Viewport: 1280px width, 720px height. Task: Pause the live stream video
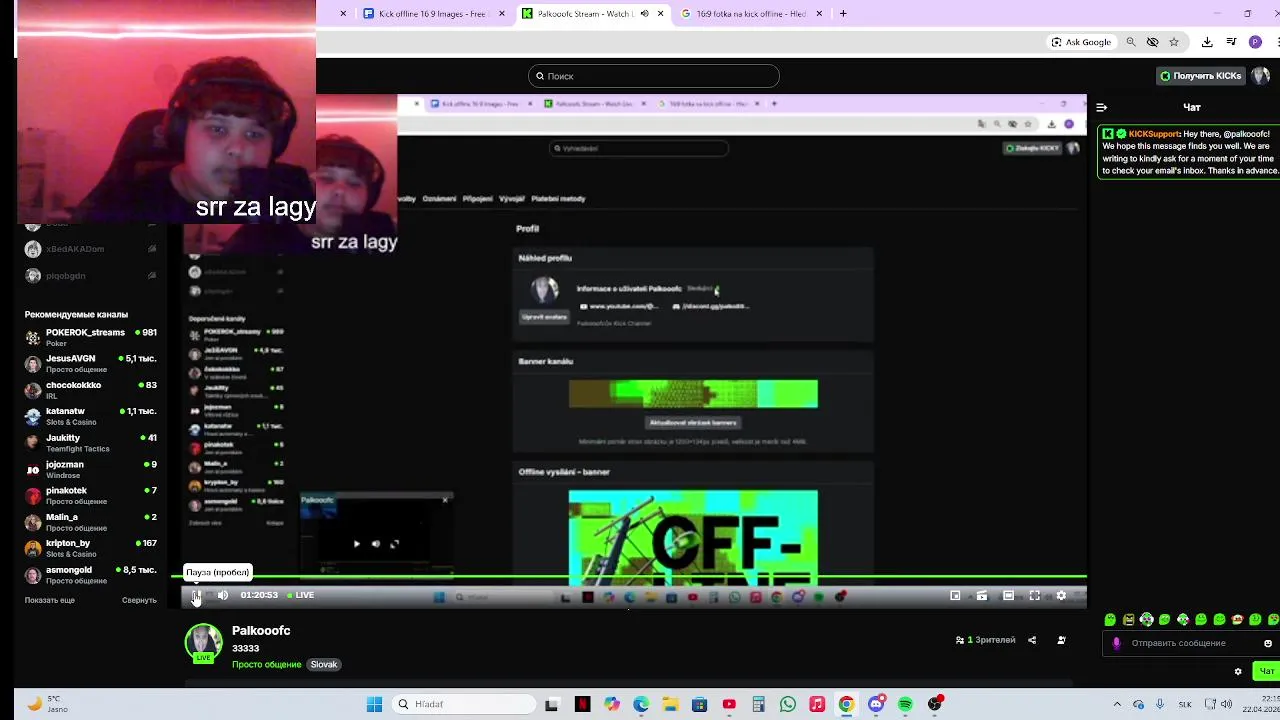196,596
